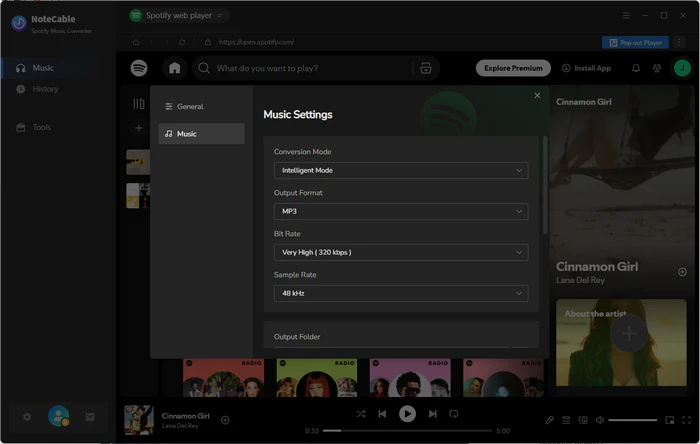Skip to the previous track
This screenshot has width=700, height=444.
pos(382,414)
